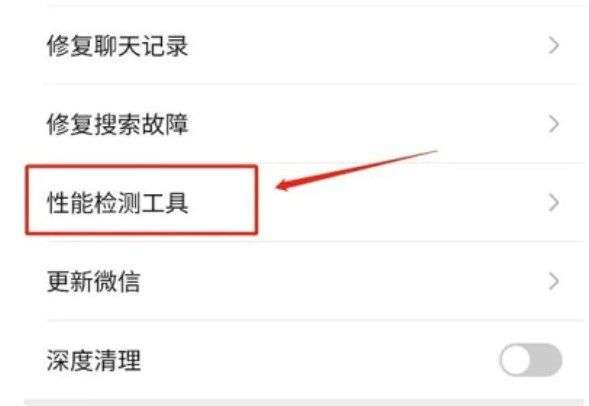589x406 pixels.
Task: Click the red arrow's thin tail end
Action: (434, 152)
